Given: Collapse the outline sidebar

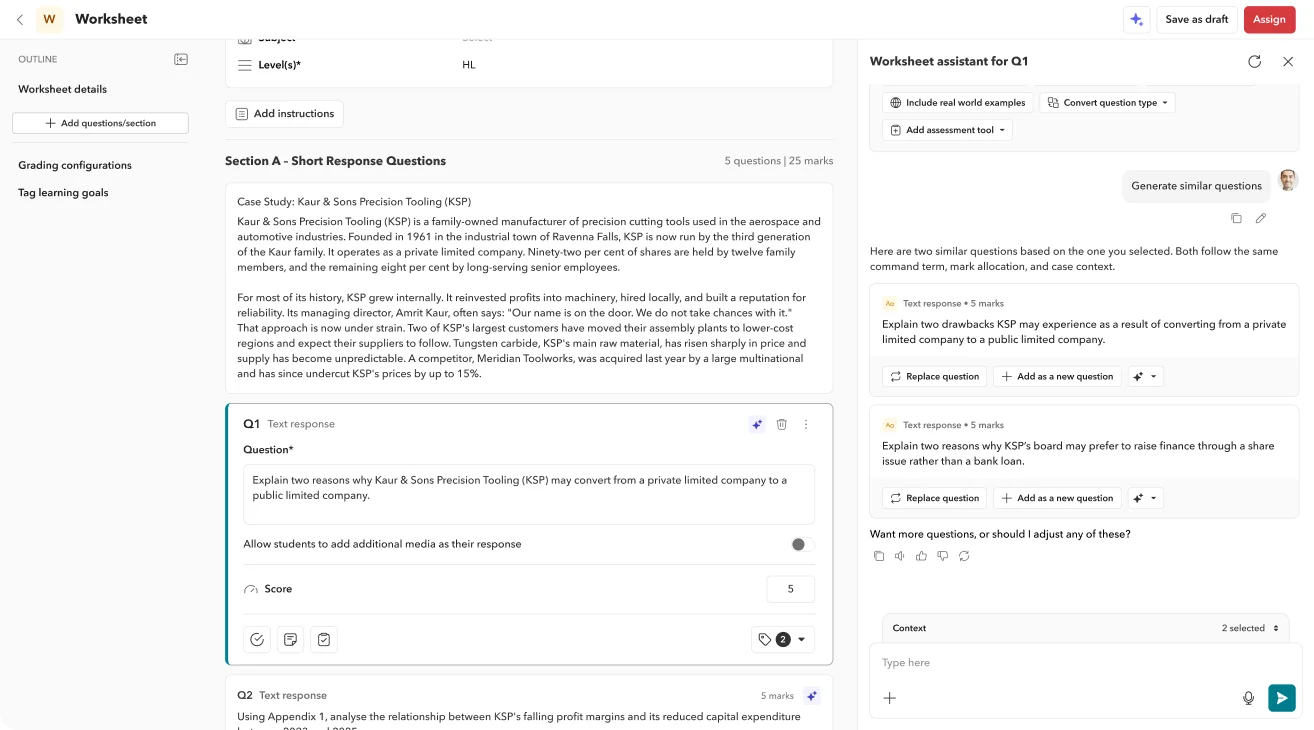Looking at the screenshot, I should click(181, 59).
